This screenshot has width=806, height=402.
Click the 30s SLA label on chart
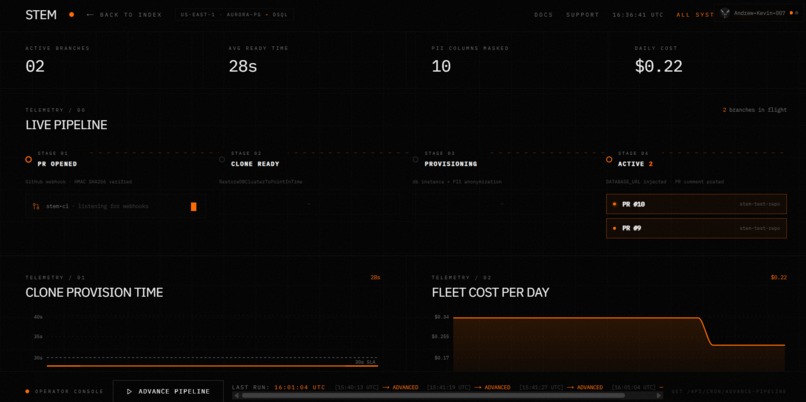(365, 362)
